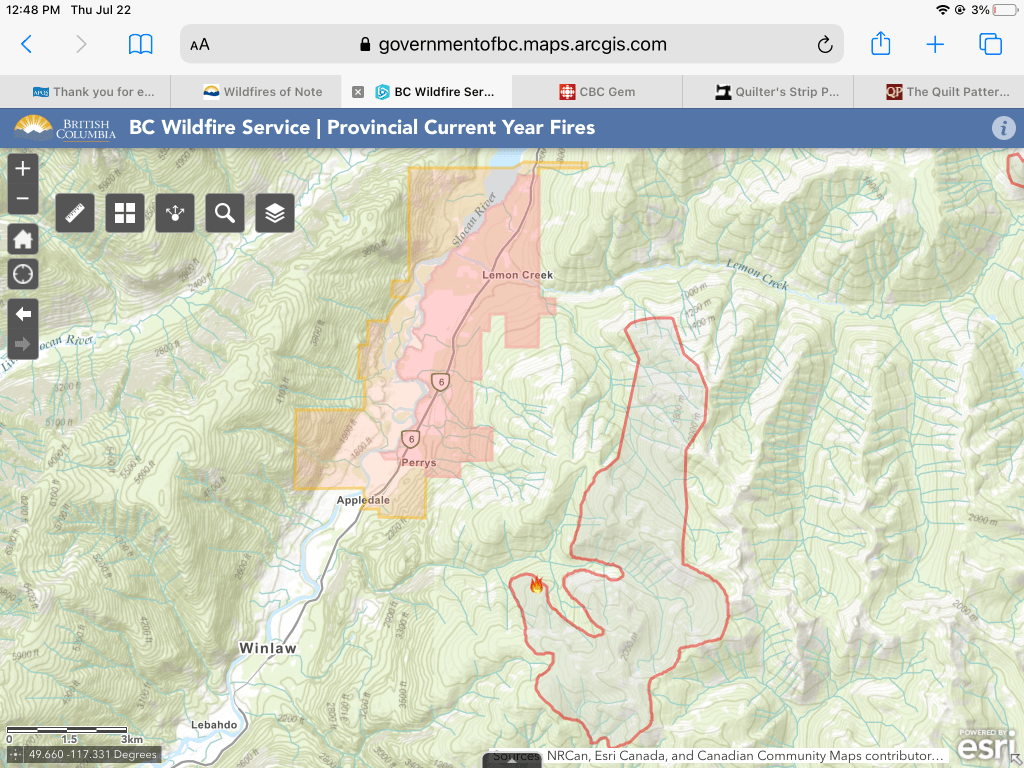Open the Safari aA page settings menu
The width and height of the screenshot is (1024, 768).
point(200,45)
